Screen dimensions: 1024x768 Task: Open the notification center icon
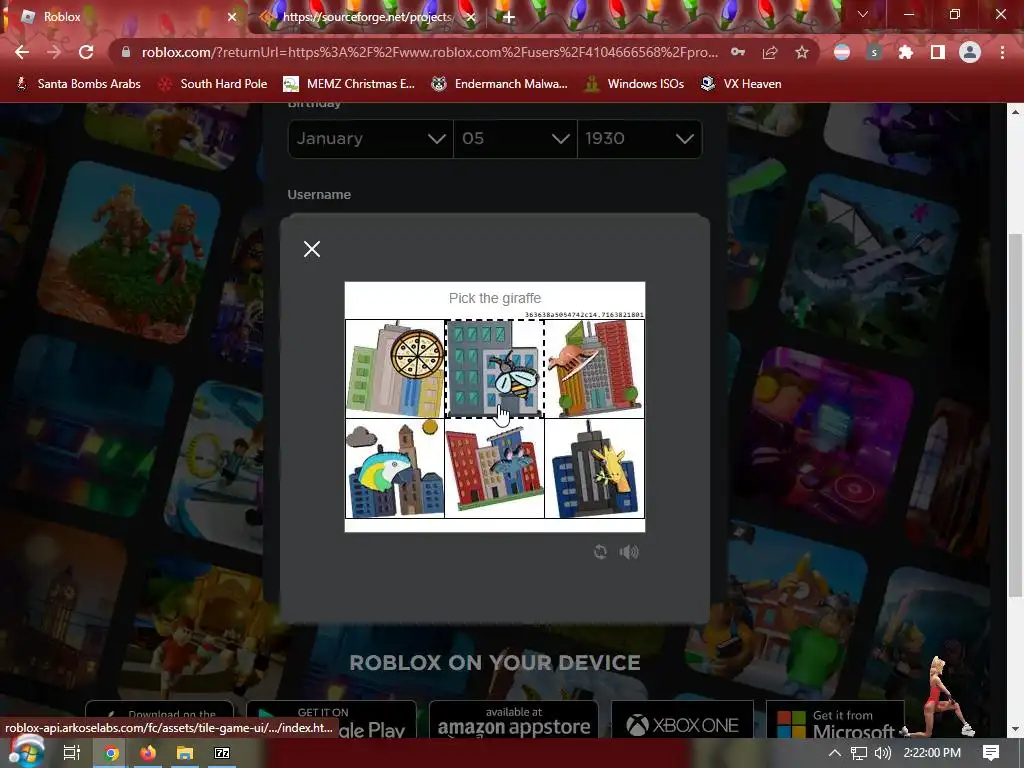pyautogui.click(x=991, y=753)
